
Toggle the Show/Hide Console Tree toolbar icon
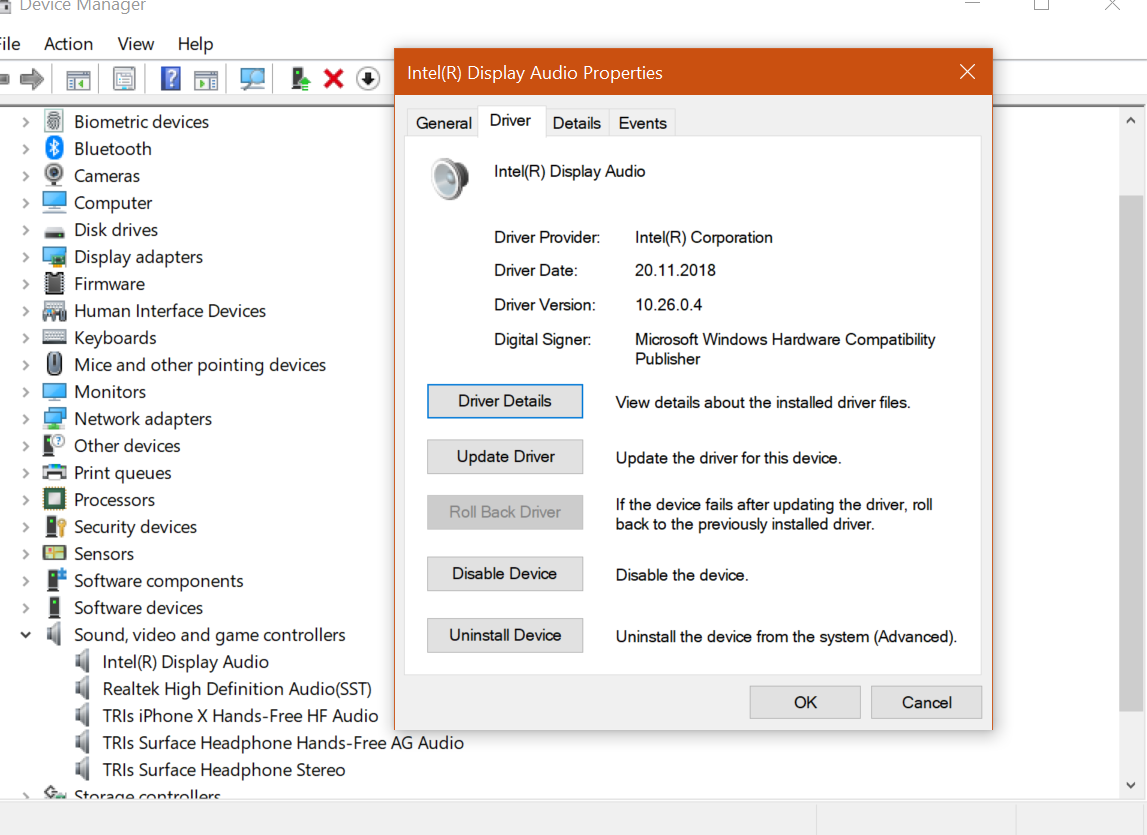click(x=78, y=79)
